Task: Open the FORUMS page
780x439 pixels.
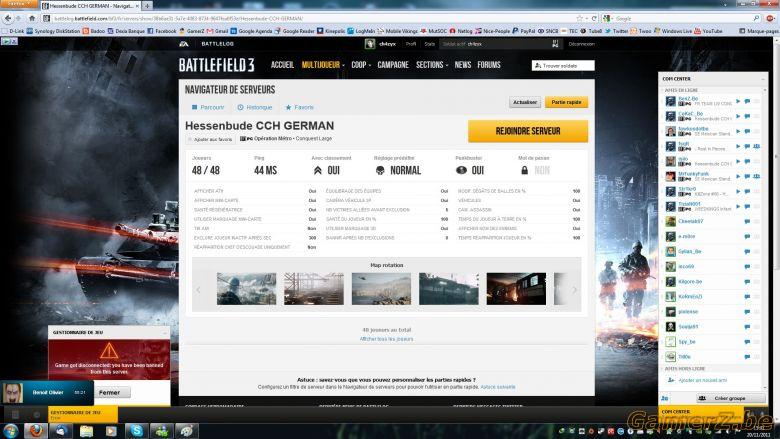Action: click(x=489, y=65)
